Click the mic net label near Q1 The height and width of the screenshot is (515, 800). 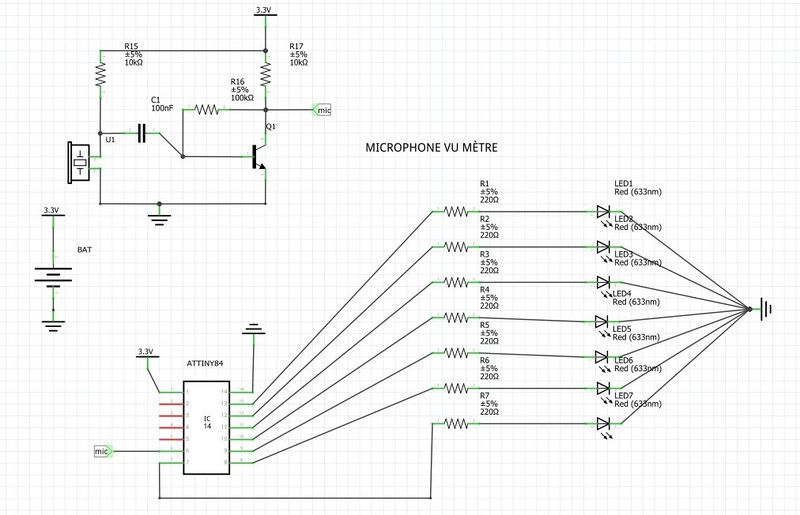click(x=322, y=110)
